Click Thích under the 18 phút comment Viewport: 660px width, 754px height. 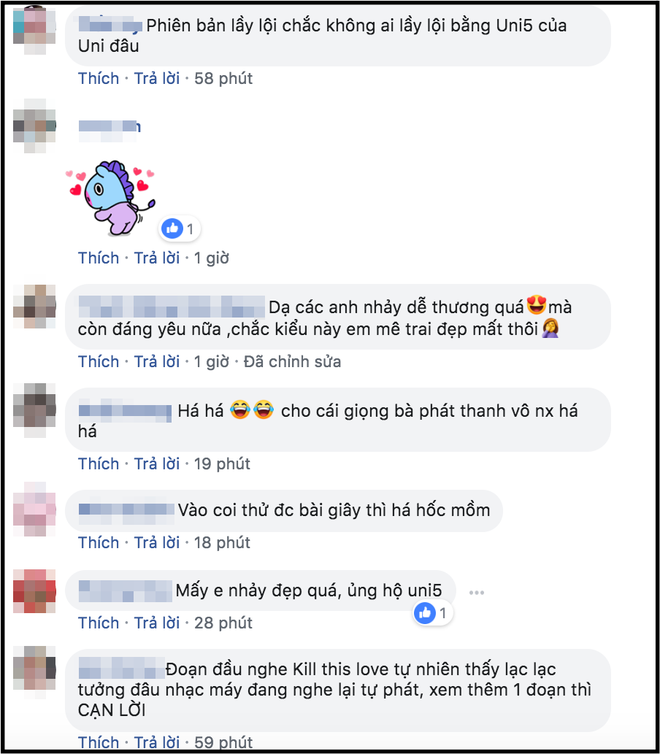click(99, 543)
